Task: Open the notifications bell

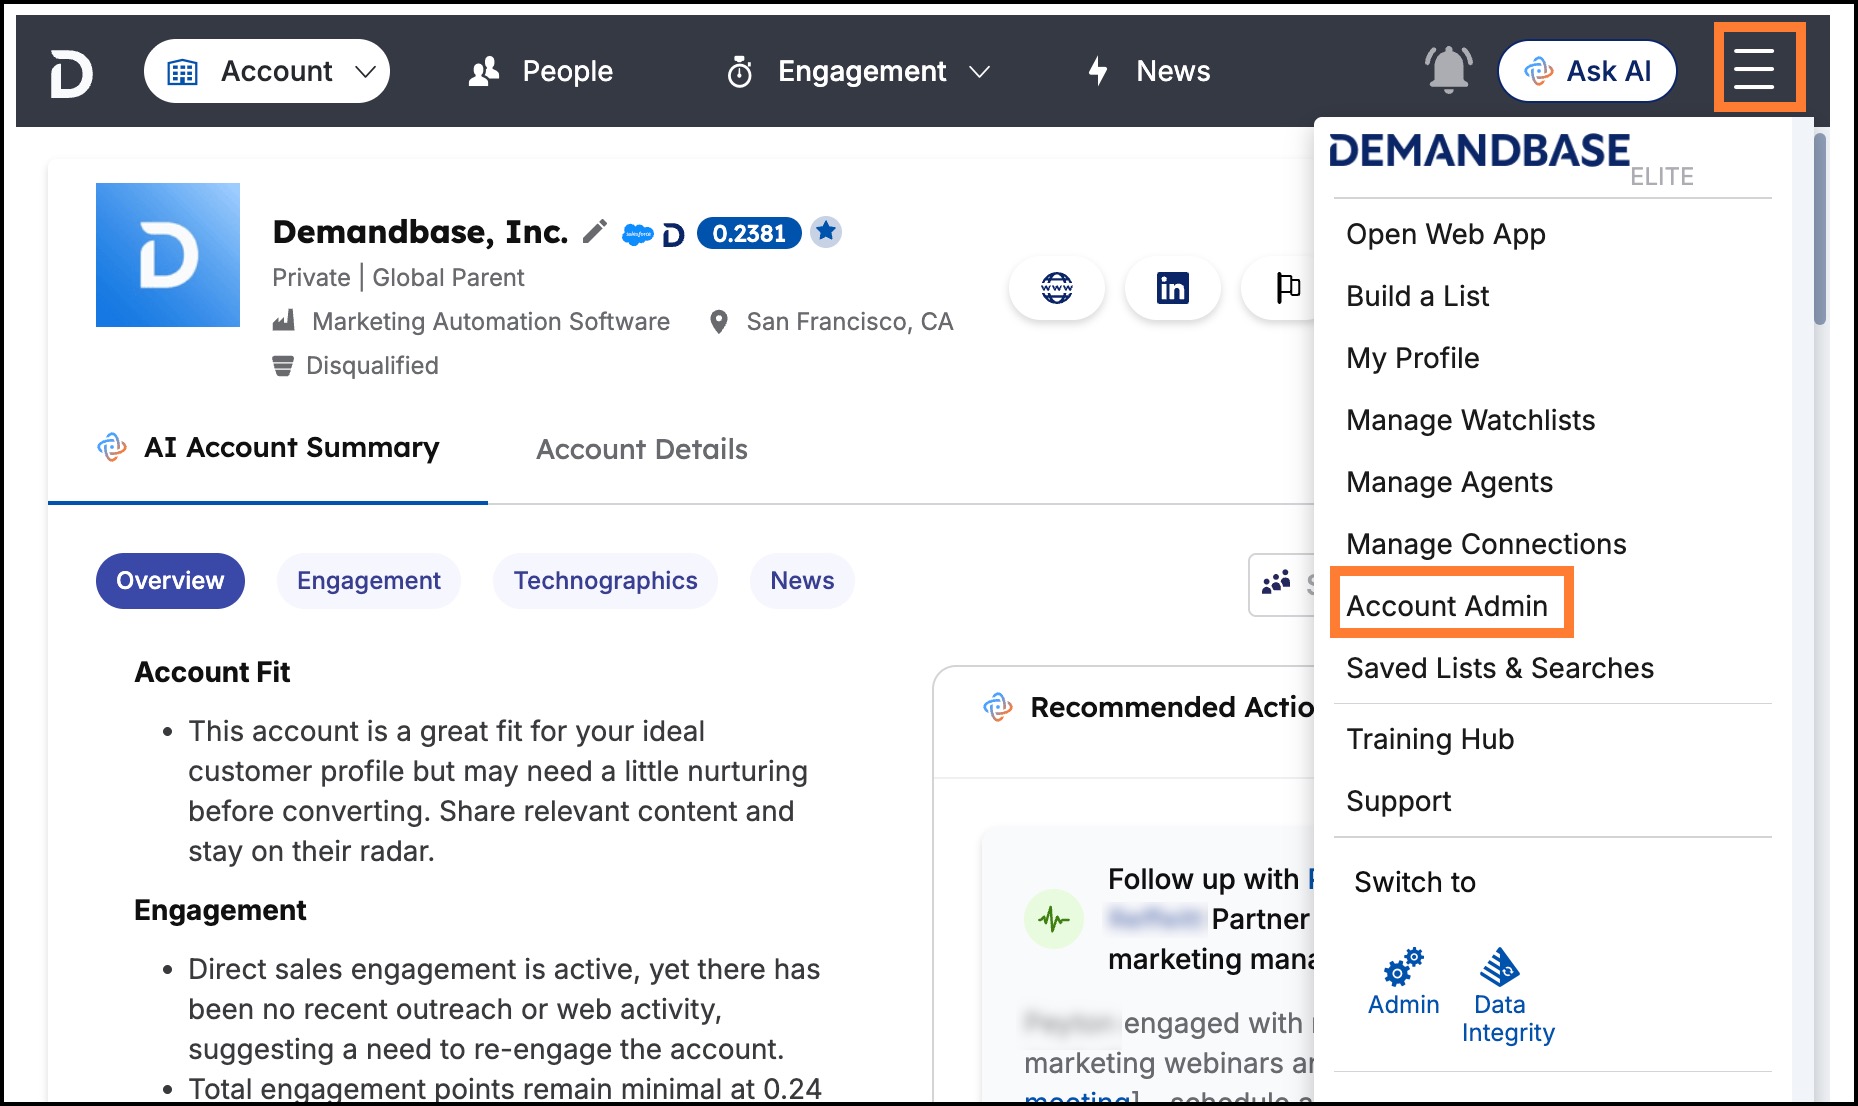Action: coord(1448,70)
